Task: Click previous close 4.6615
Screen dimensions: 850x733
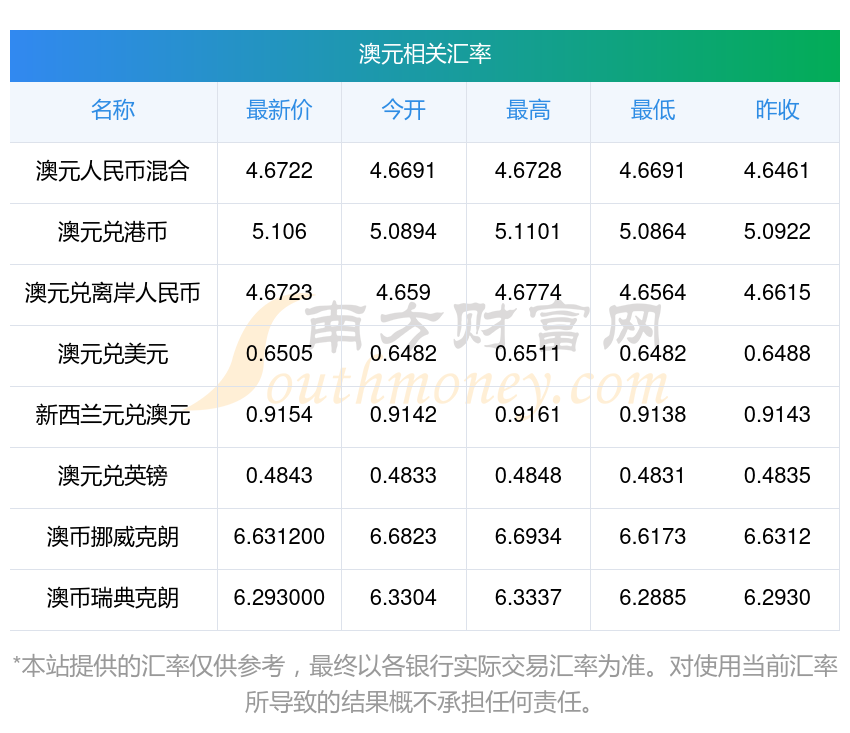Action: point(777,293)
